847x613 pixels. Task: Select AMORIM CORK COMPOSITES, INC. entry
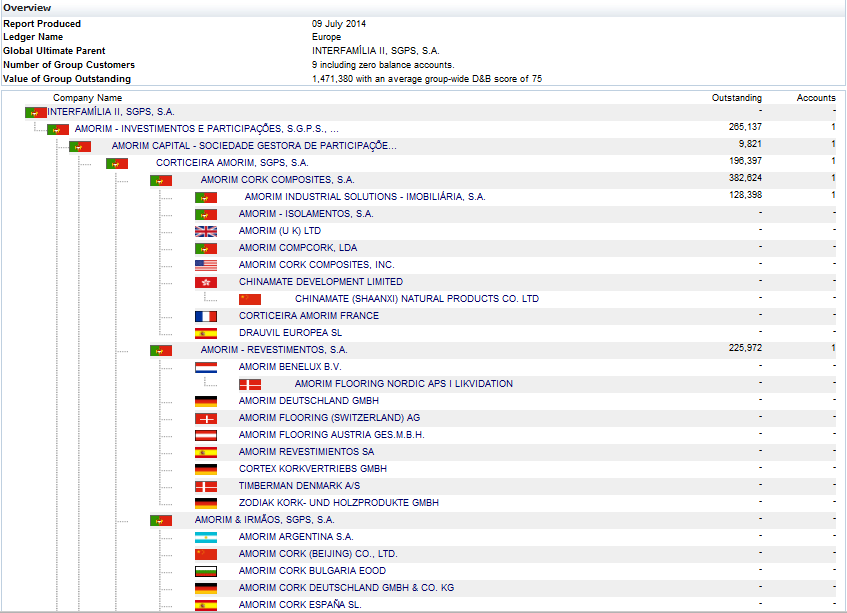pyautogui.click(x=317, y=265)
